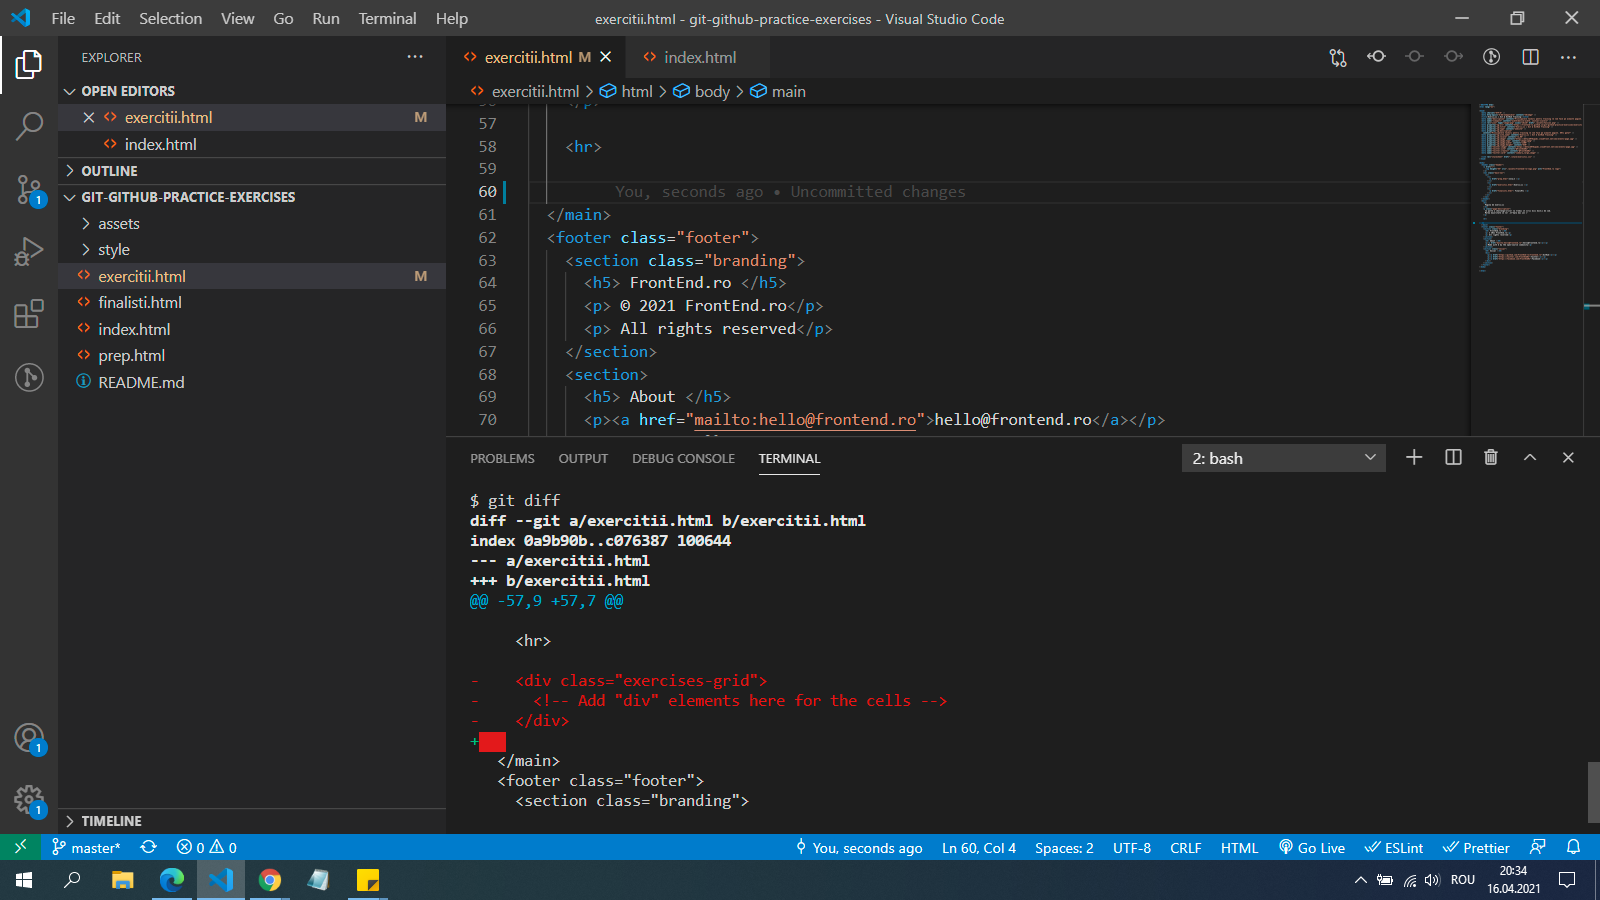This screenshot has width=1600, height=900.
Task: Click the Split Editor Right icon
Action: click(x=1530, y=57)
